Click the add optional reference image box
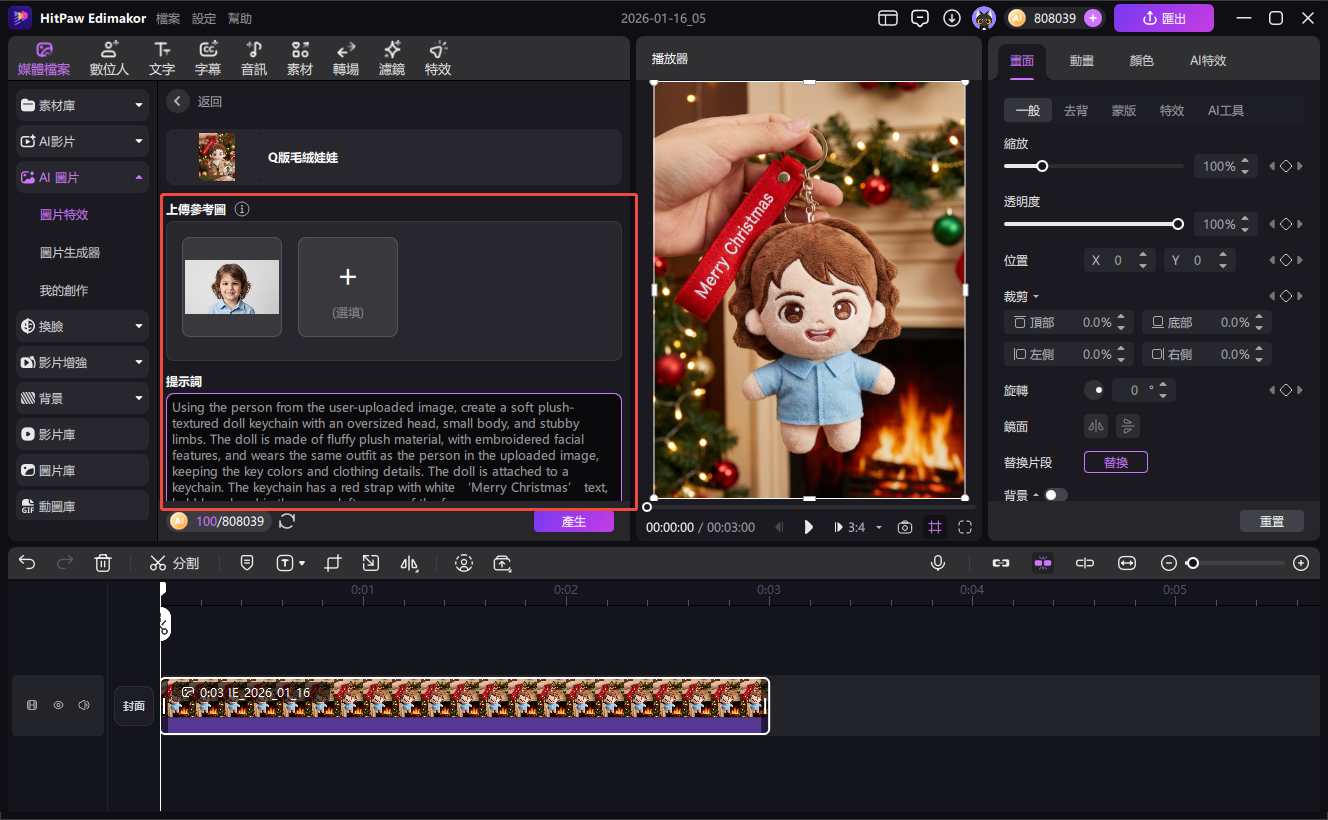The width and height of the screenshot is (1328, 820). (348, 287)
